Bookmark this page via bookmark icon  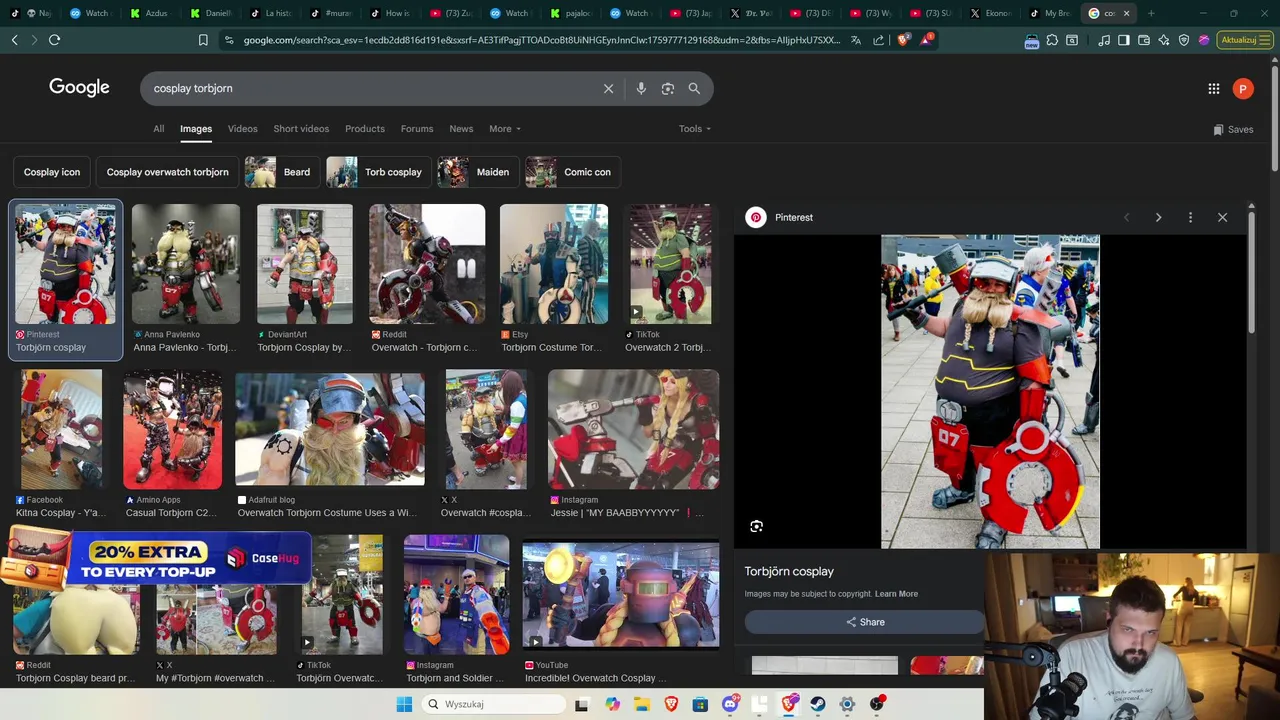pyautogui.click(x=203, y=40)
